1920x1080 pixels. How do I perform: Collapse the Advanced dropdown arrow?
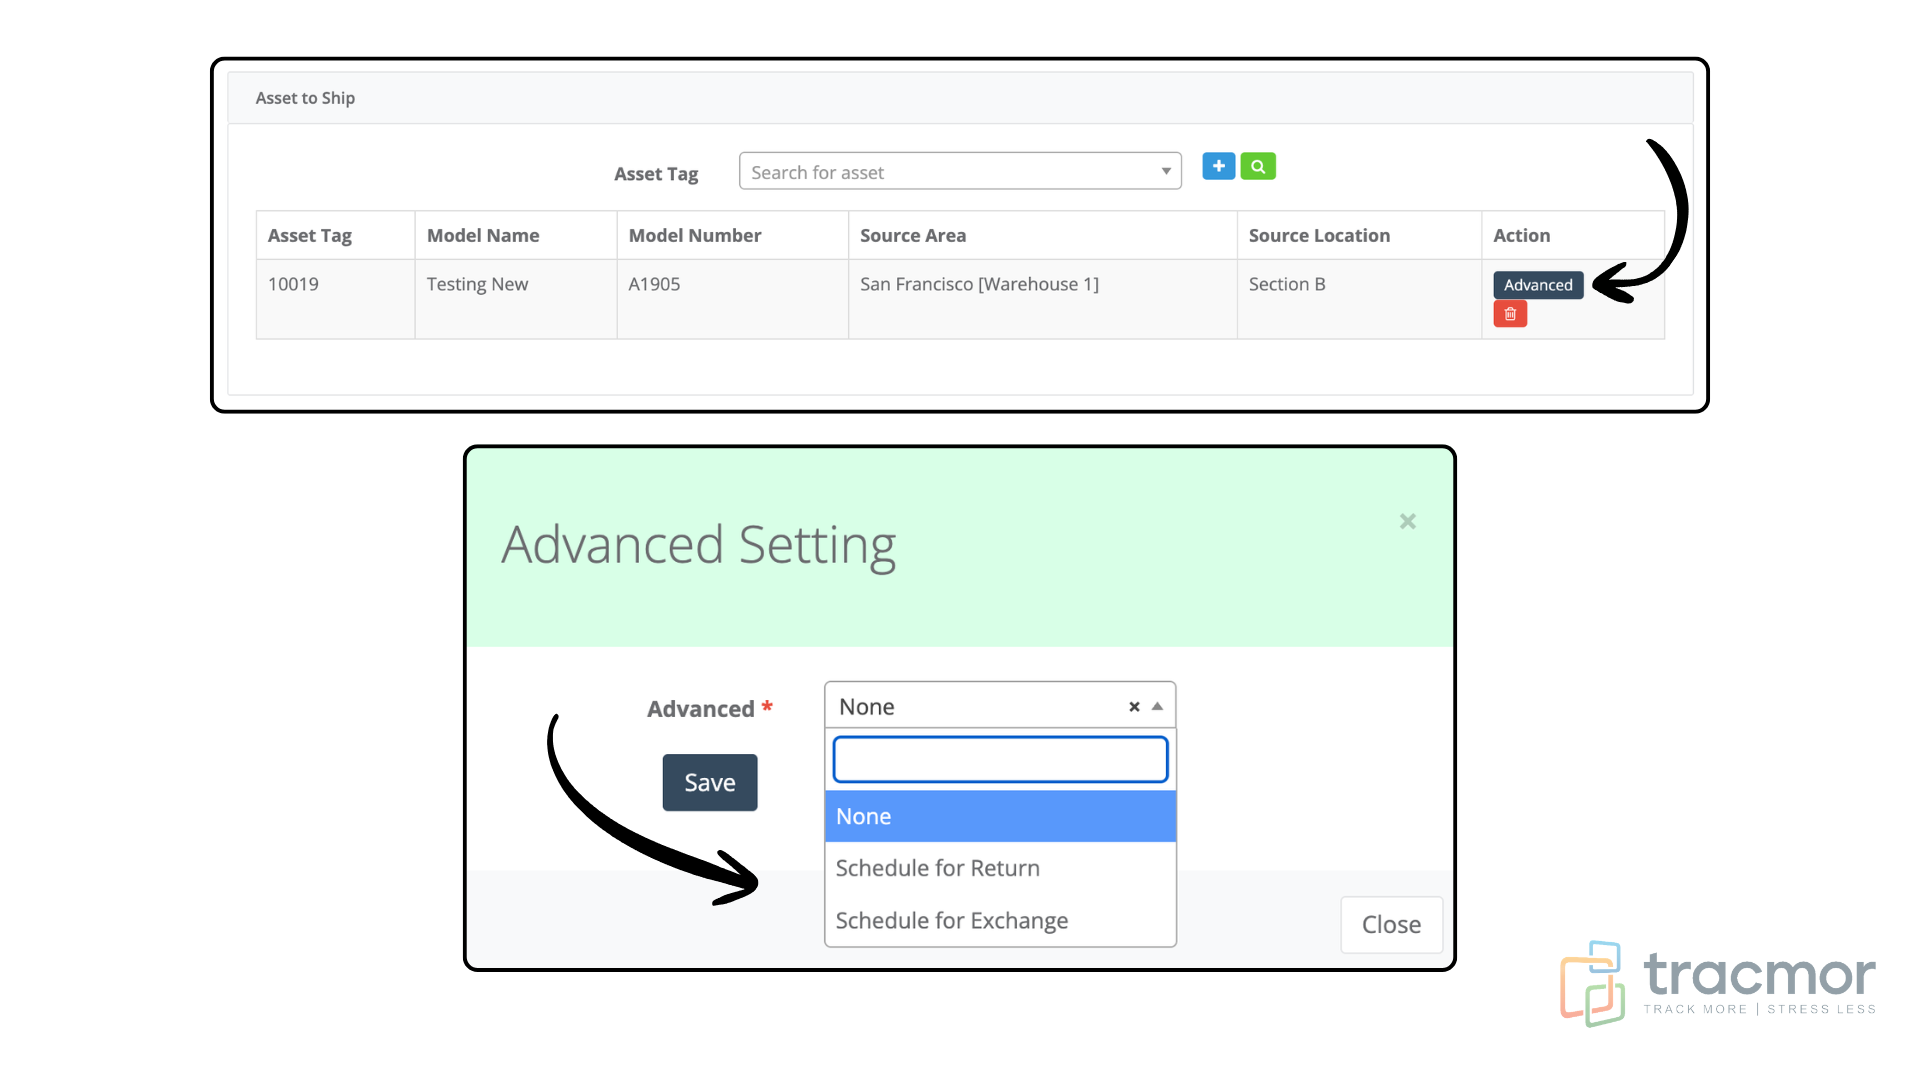coord(1158,706)
